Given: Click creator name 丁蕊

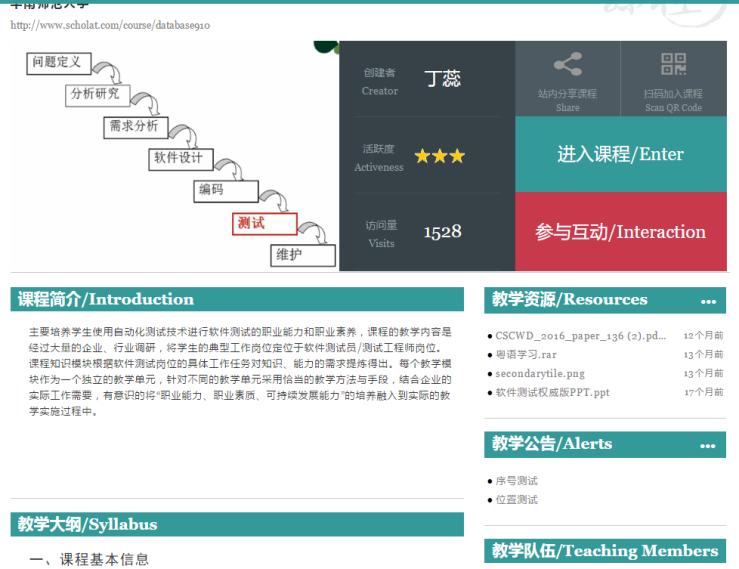Looking at the screenshot, I should pos(442,79).
